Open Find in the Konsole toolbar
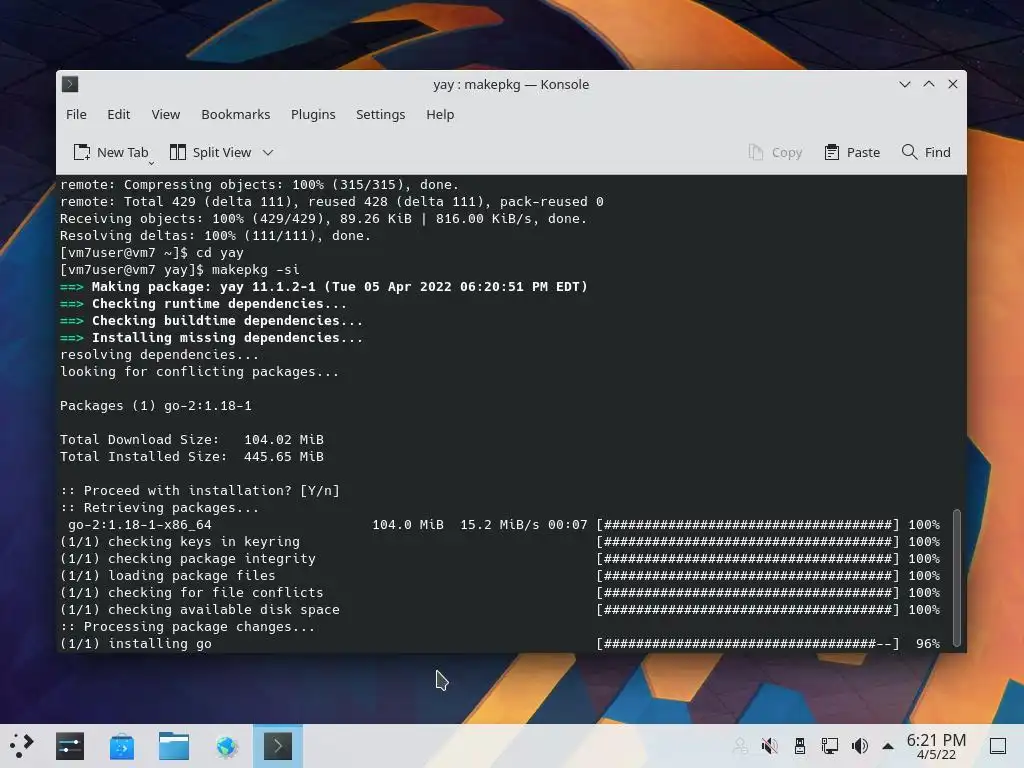Image resolution: width=1024 pixels, height=768 pixels. point(926,152)
